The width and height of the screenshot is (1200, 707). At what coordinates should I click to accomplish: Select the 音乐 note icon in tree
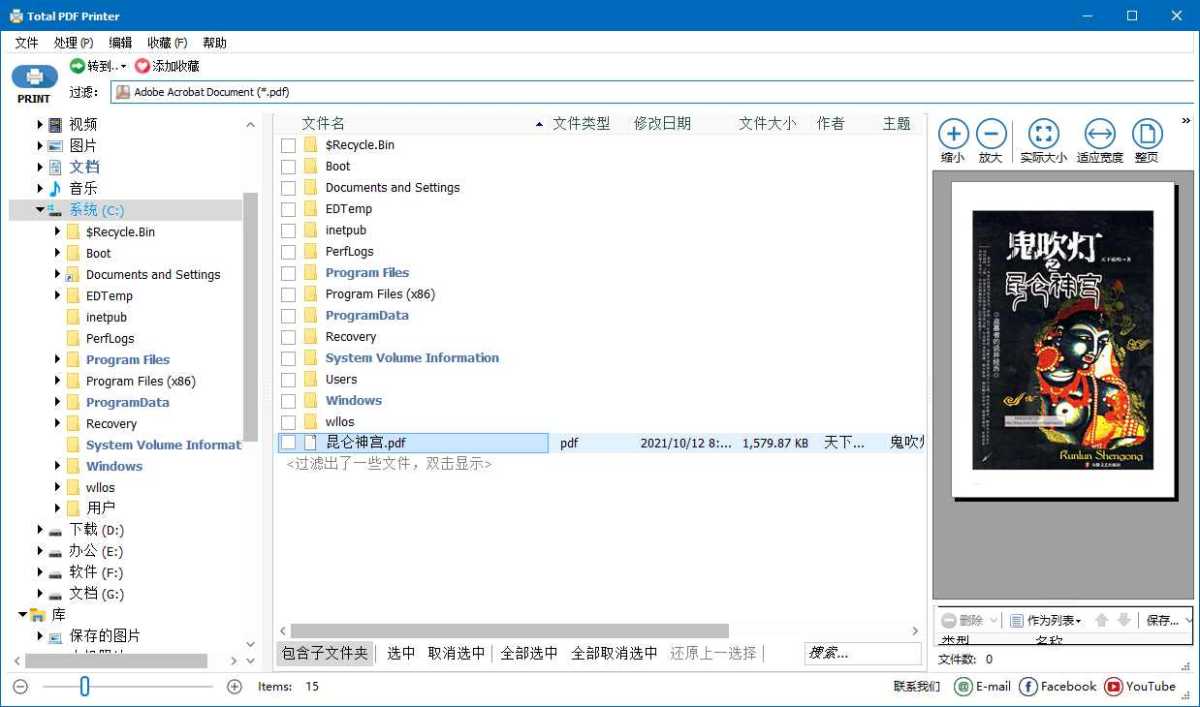click(x=55, y=188)
